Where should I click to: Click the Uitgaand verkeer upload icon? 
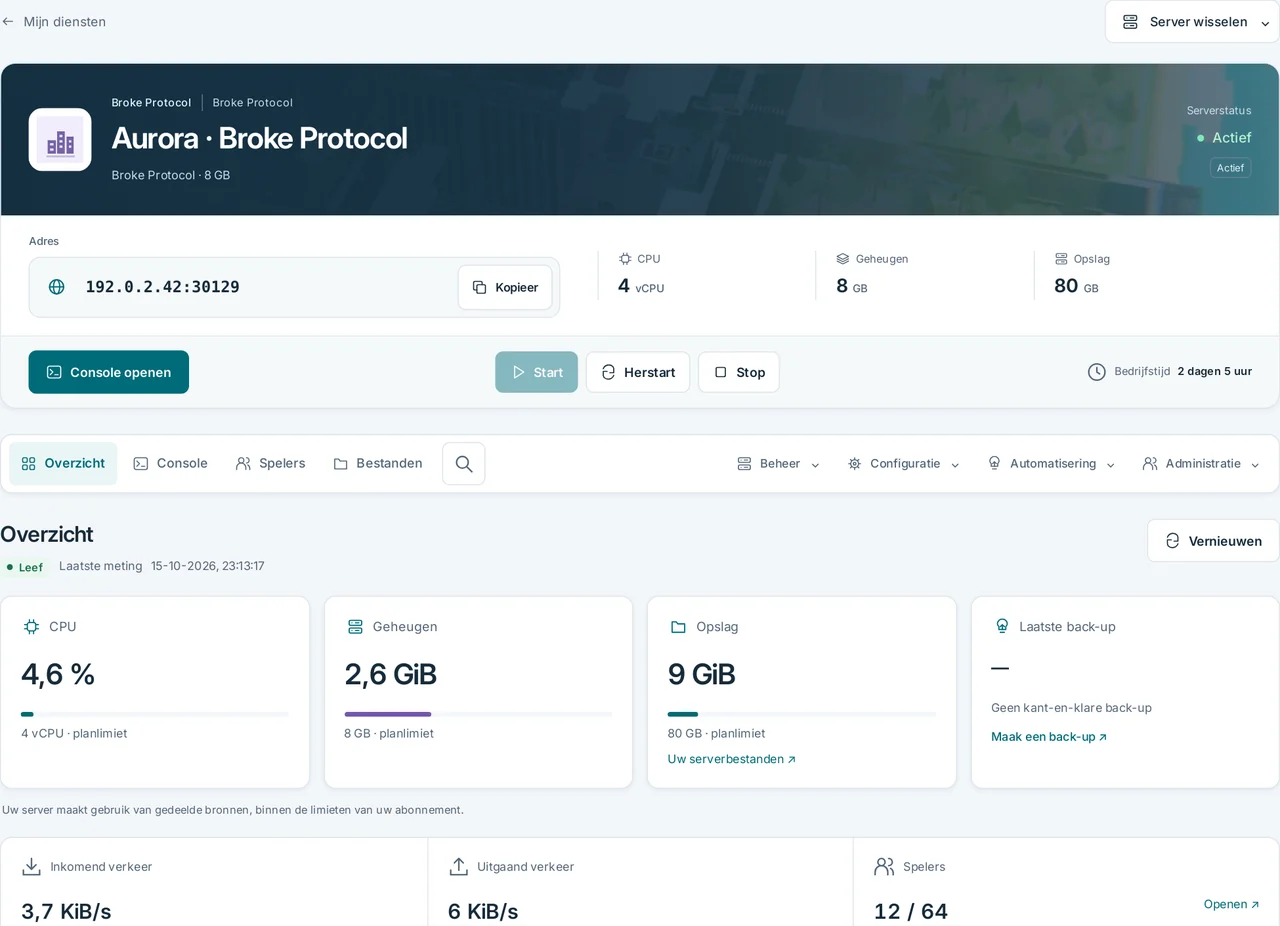(x=459, y=867)
